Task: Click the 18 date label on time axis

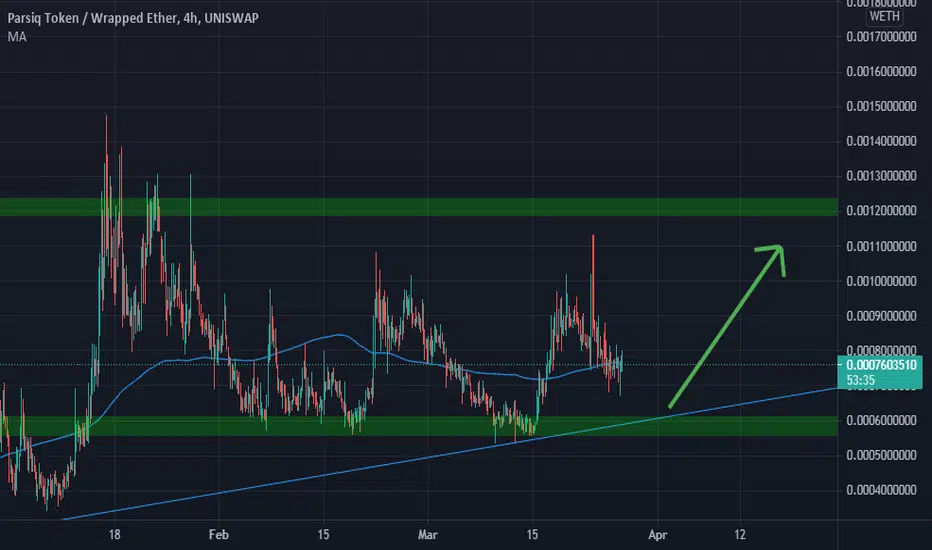Action: coord(114,535)
